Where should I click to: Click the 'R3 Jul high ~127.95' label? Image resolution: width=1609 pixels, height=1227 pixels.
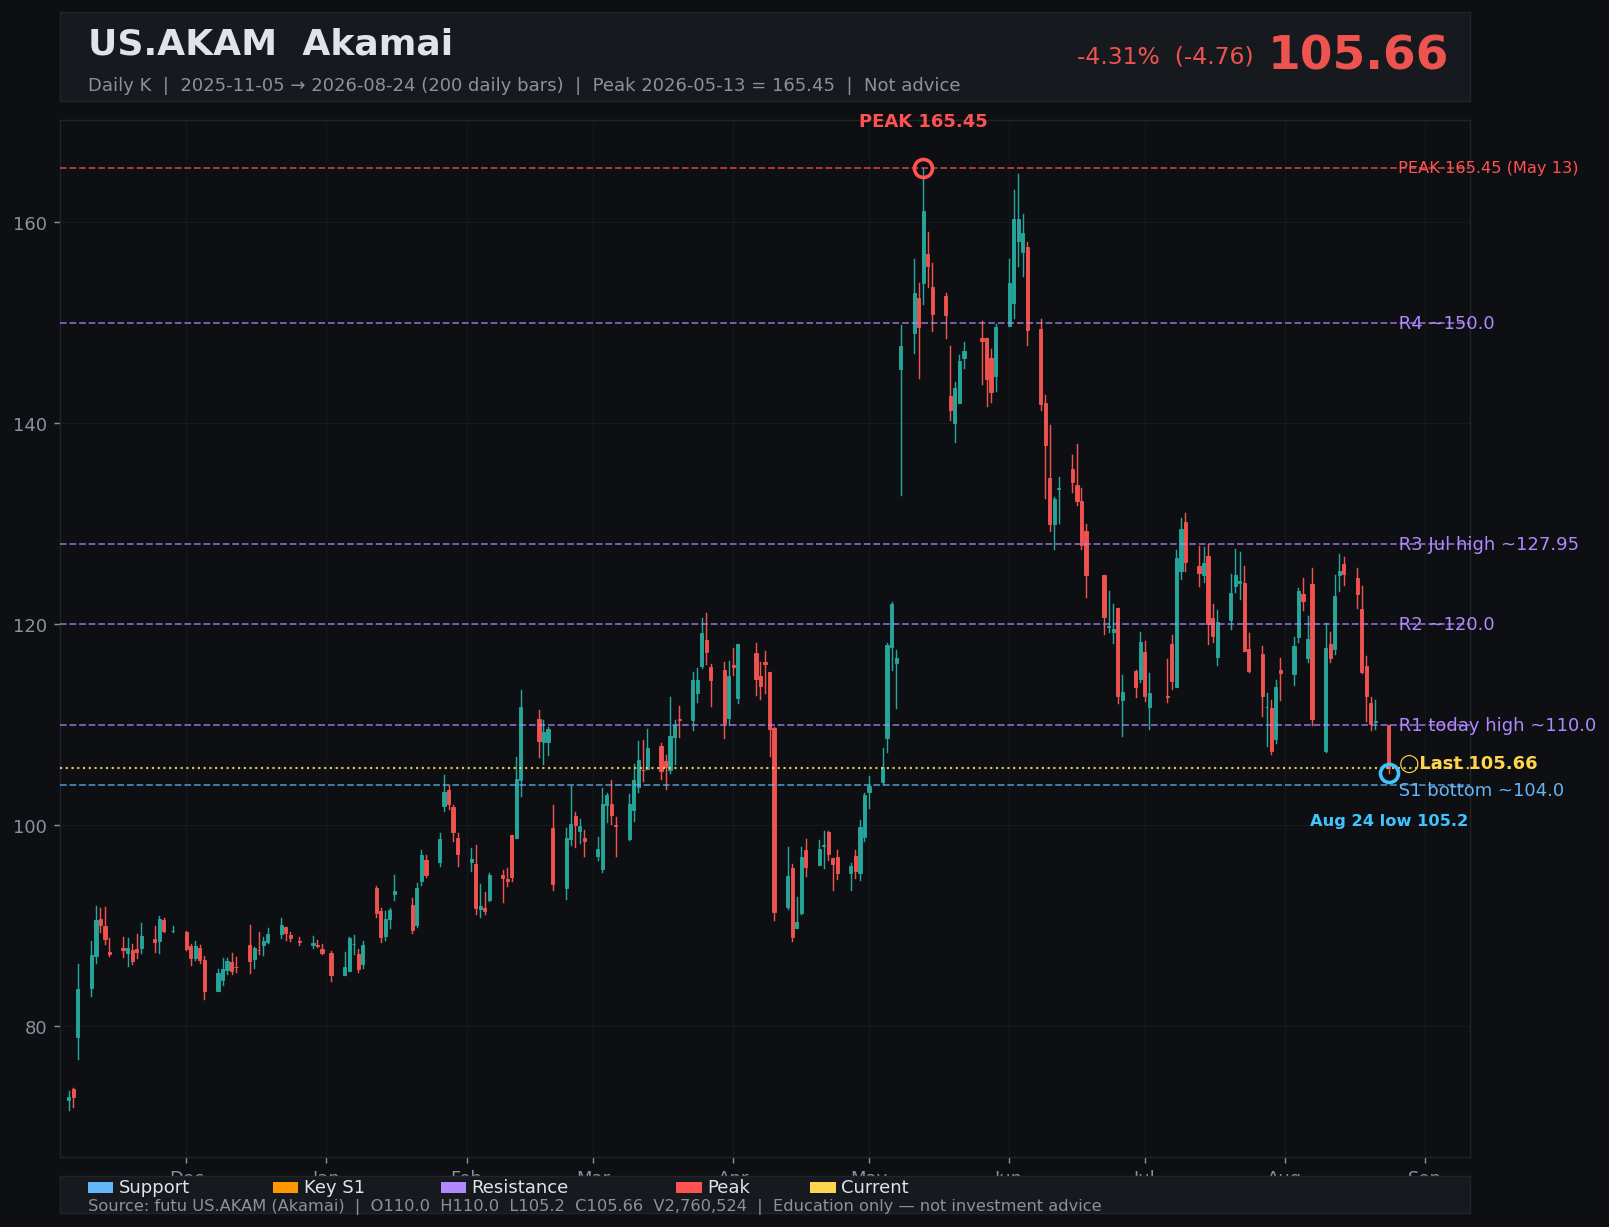point(1488,544)
